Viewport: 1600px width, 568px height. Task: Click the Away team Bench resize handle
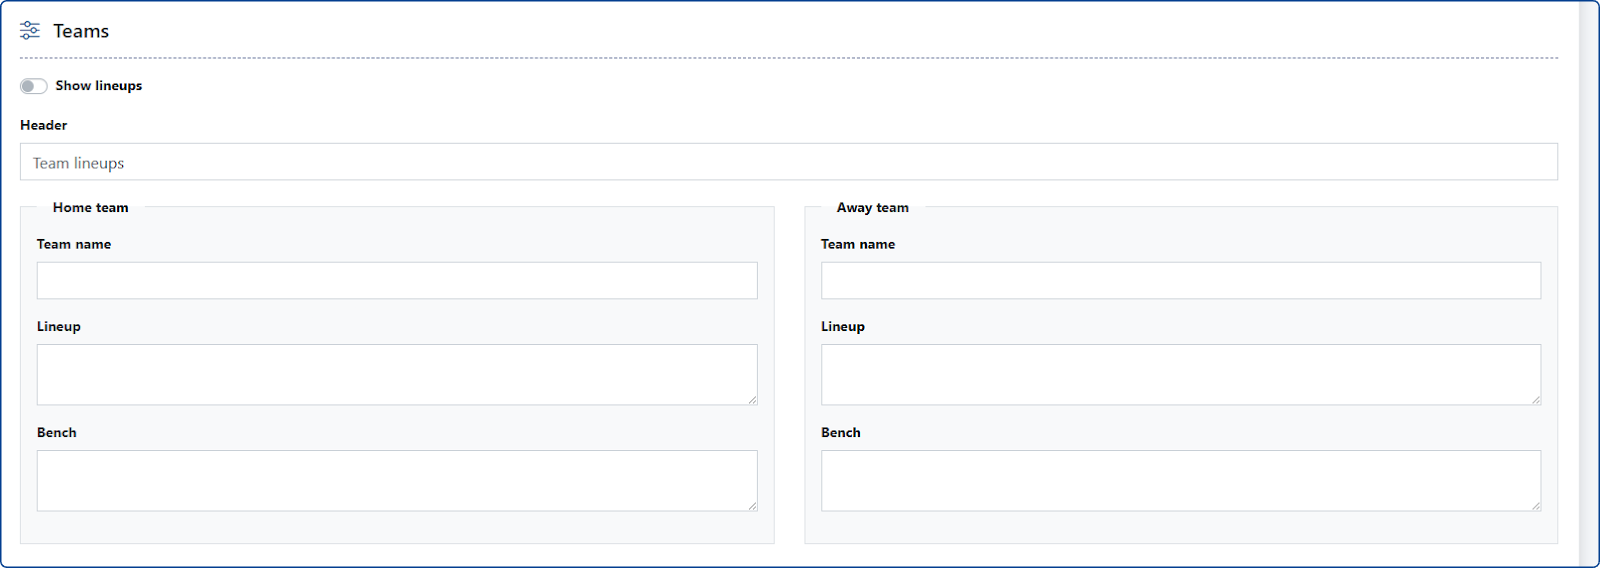click(1536, 506)
